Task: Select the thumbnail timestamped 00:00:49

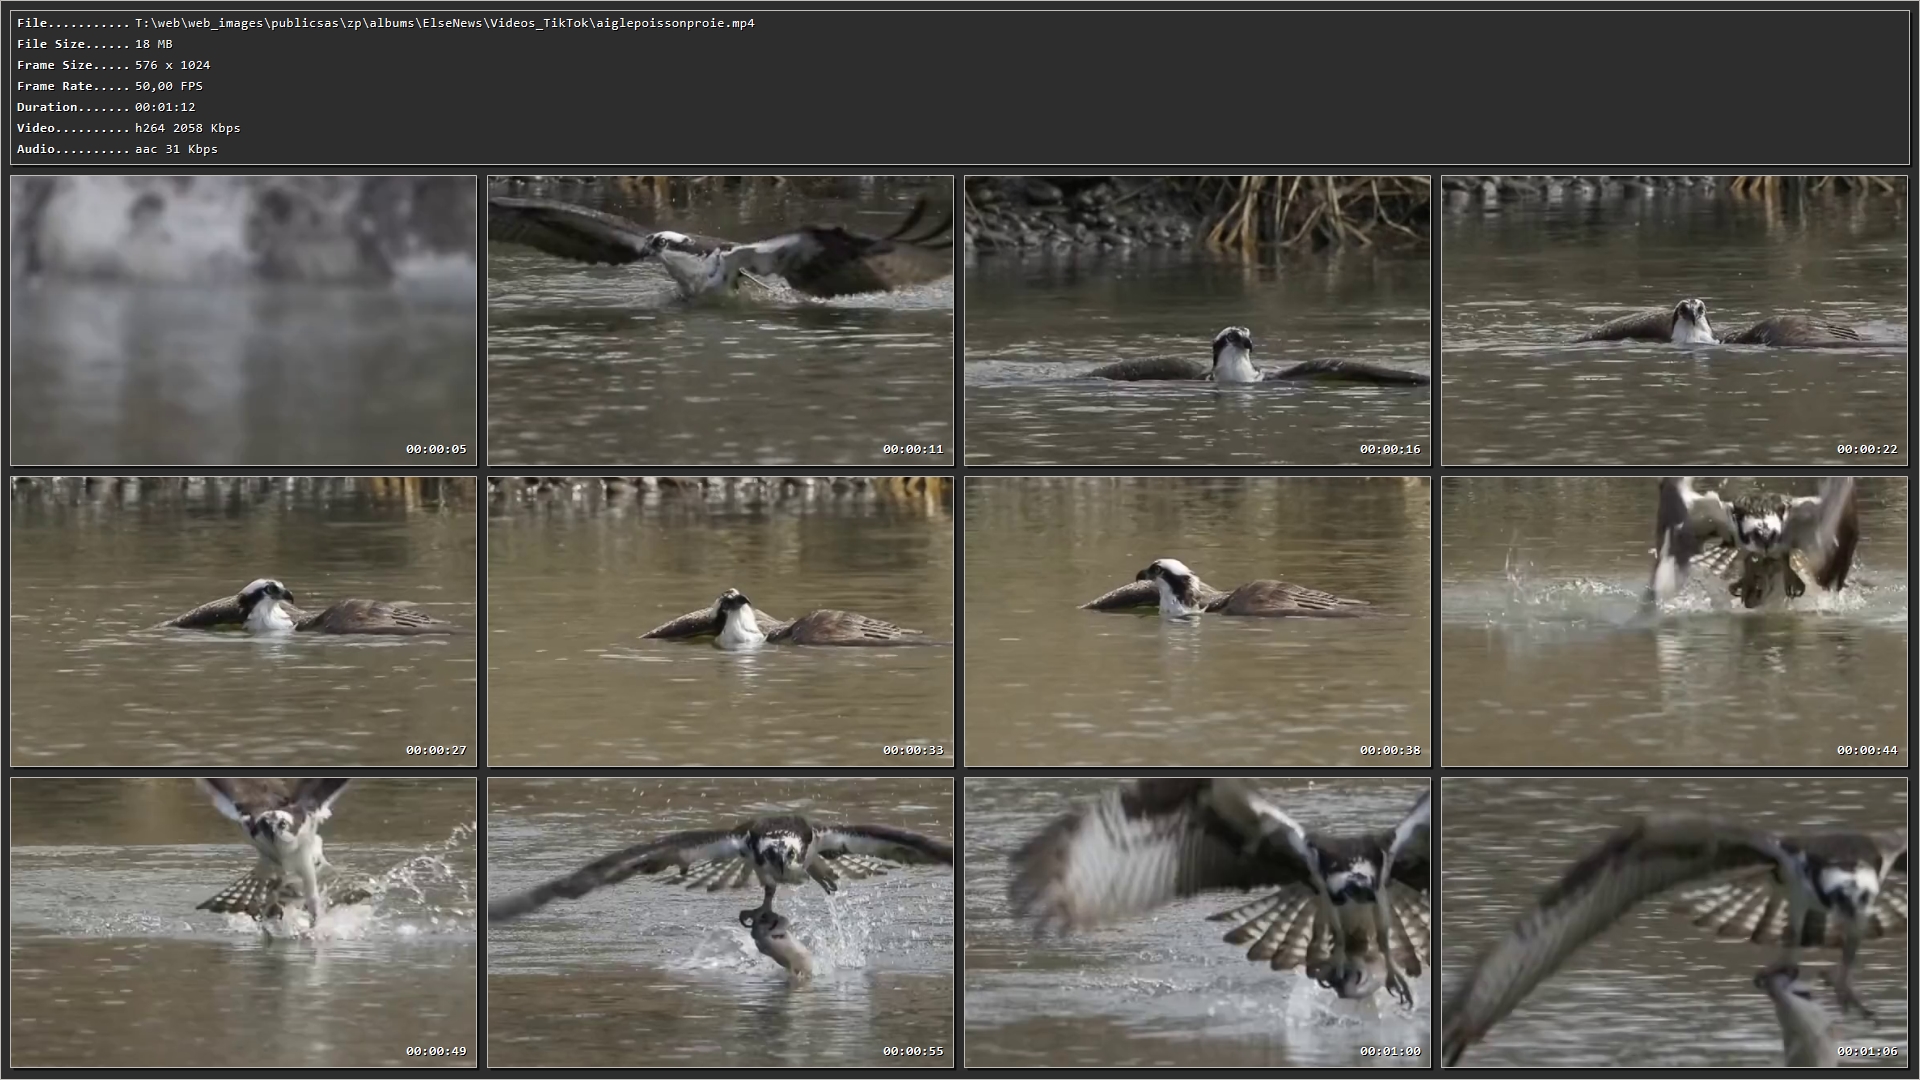Action: pos(243,922)
